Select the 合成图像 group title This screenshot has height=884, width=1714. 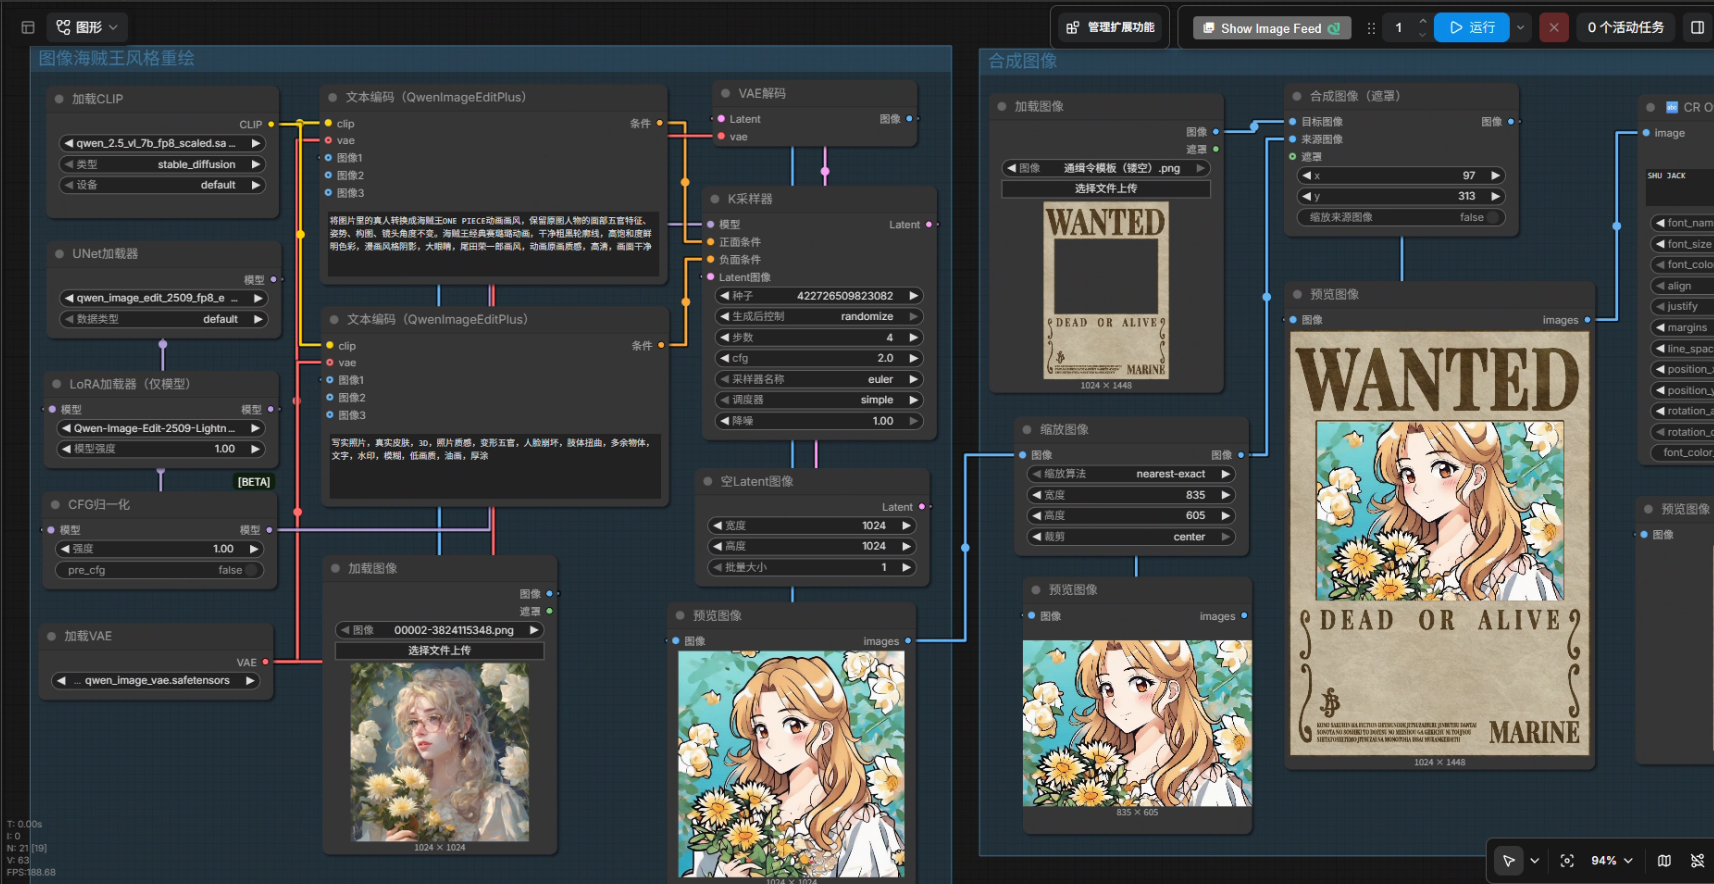coord(1023,61)
